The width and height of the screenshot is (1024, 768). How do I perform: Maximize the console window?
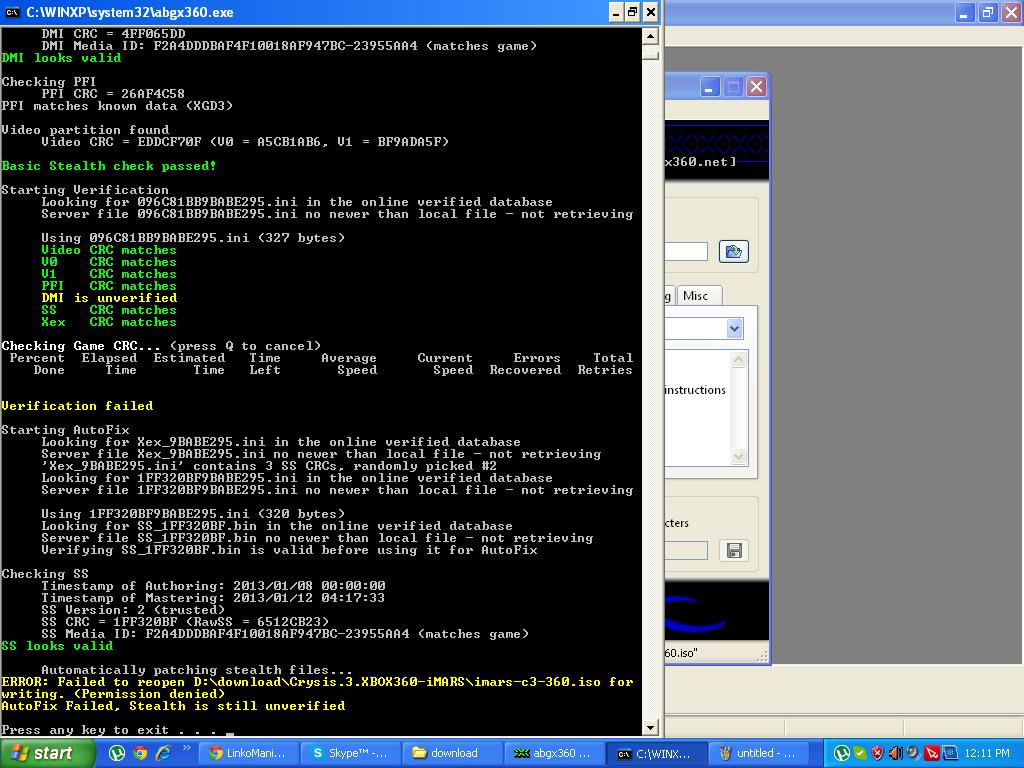(x=633, y=12)
